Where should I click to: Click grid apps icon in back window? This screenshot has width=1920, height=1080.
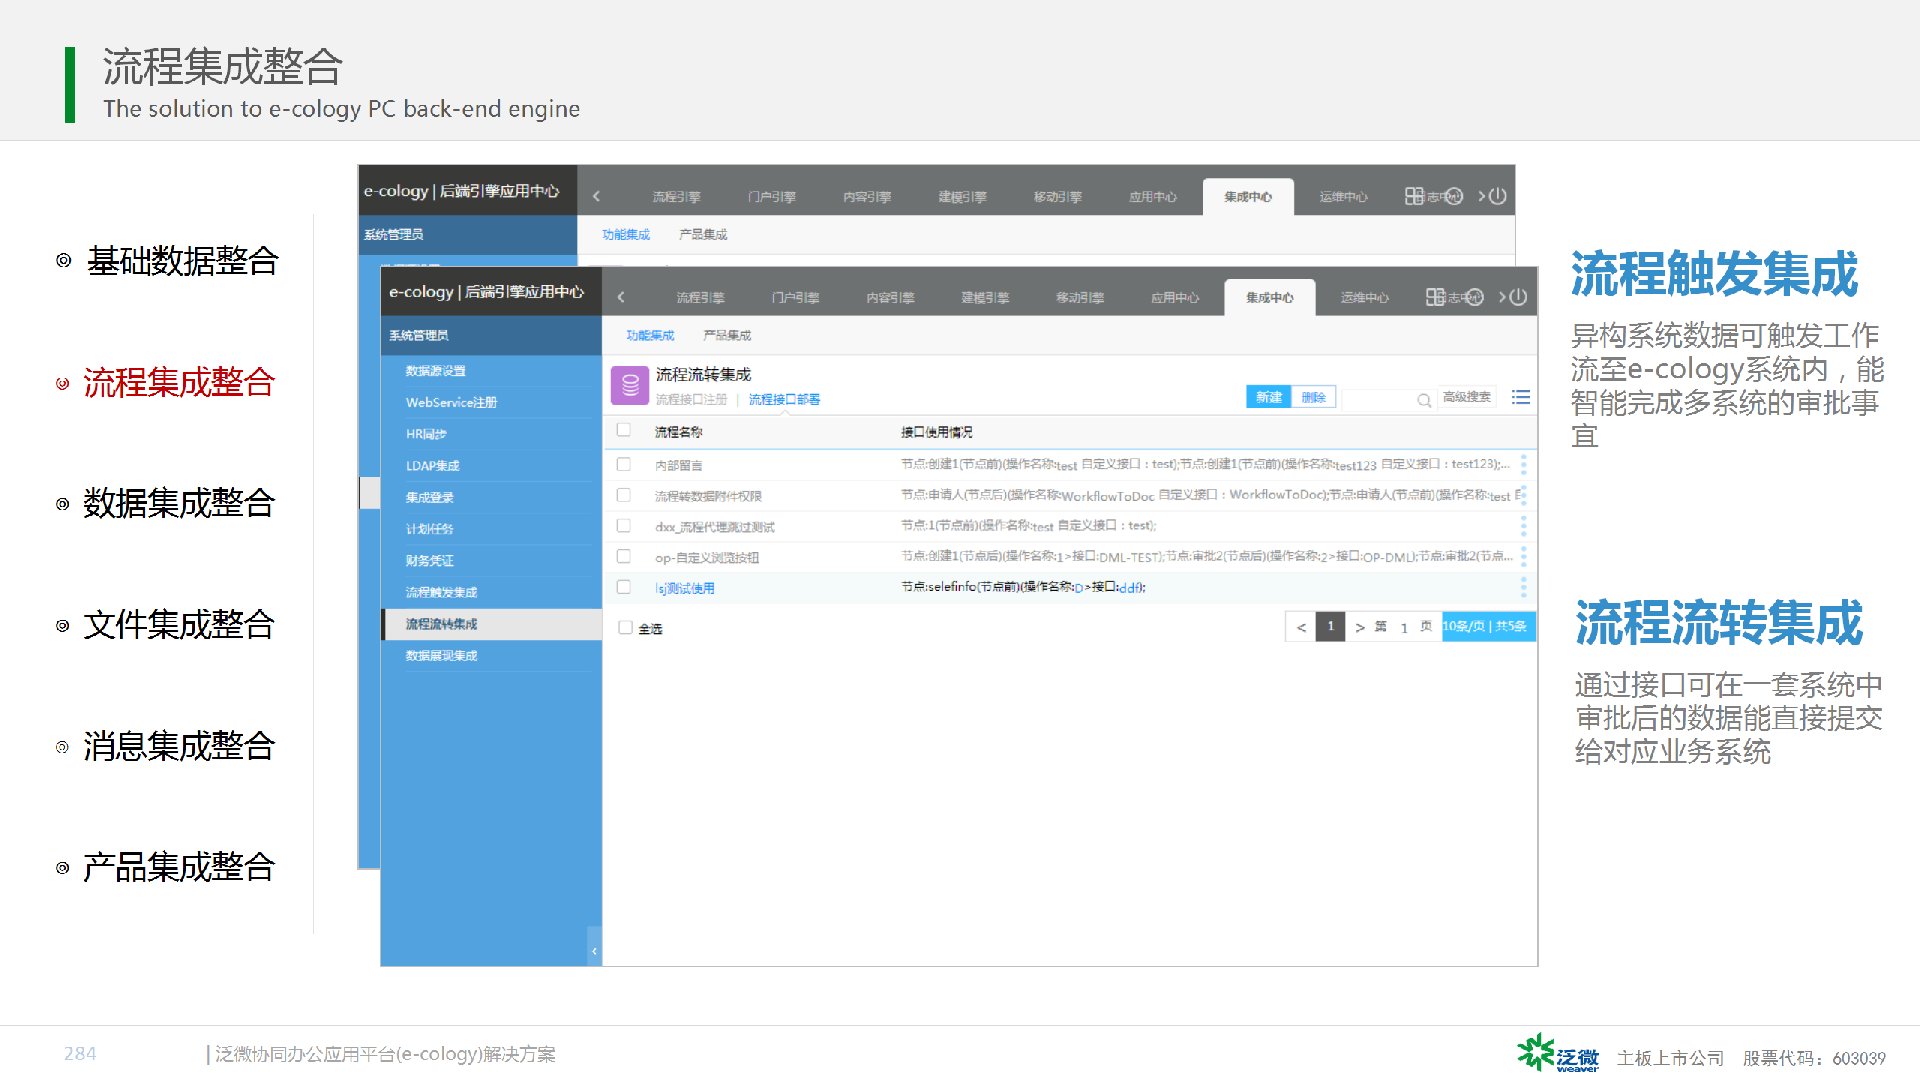tap(1414, 196)
